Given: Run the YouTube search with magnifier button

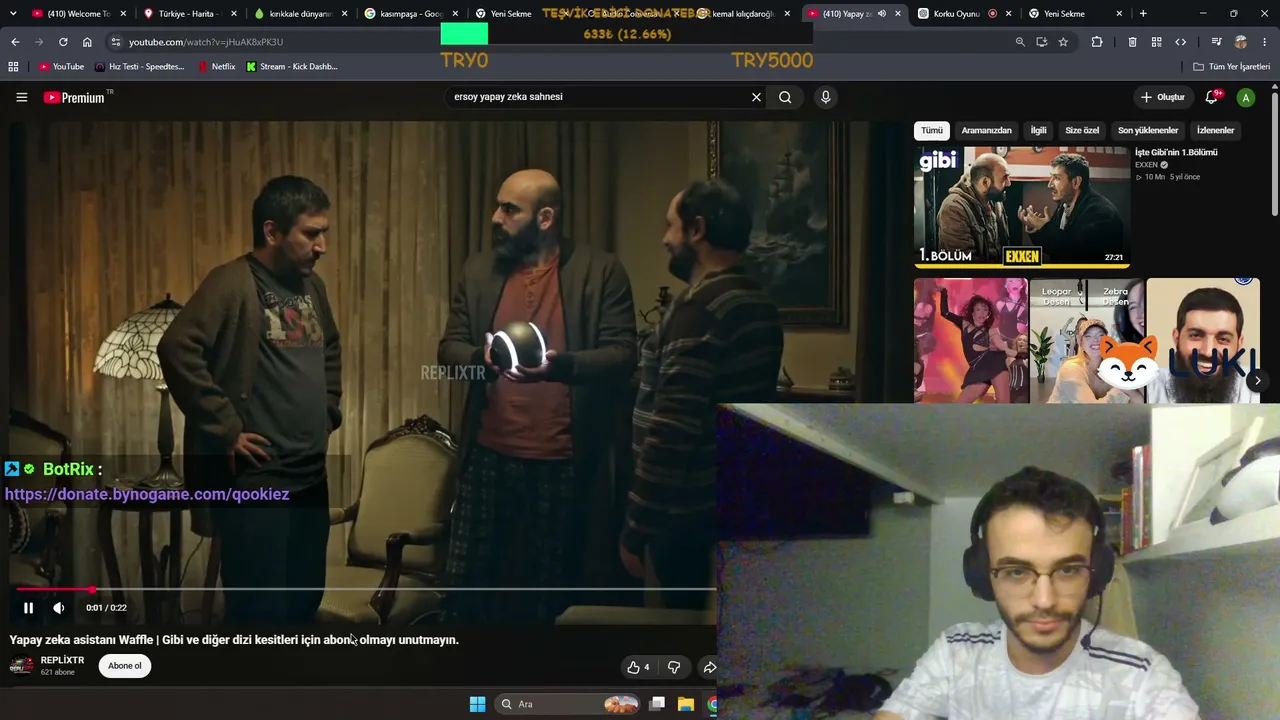Looking at the screenshot, I should pyautogui.click(x=785, y=97).
